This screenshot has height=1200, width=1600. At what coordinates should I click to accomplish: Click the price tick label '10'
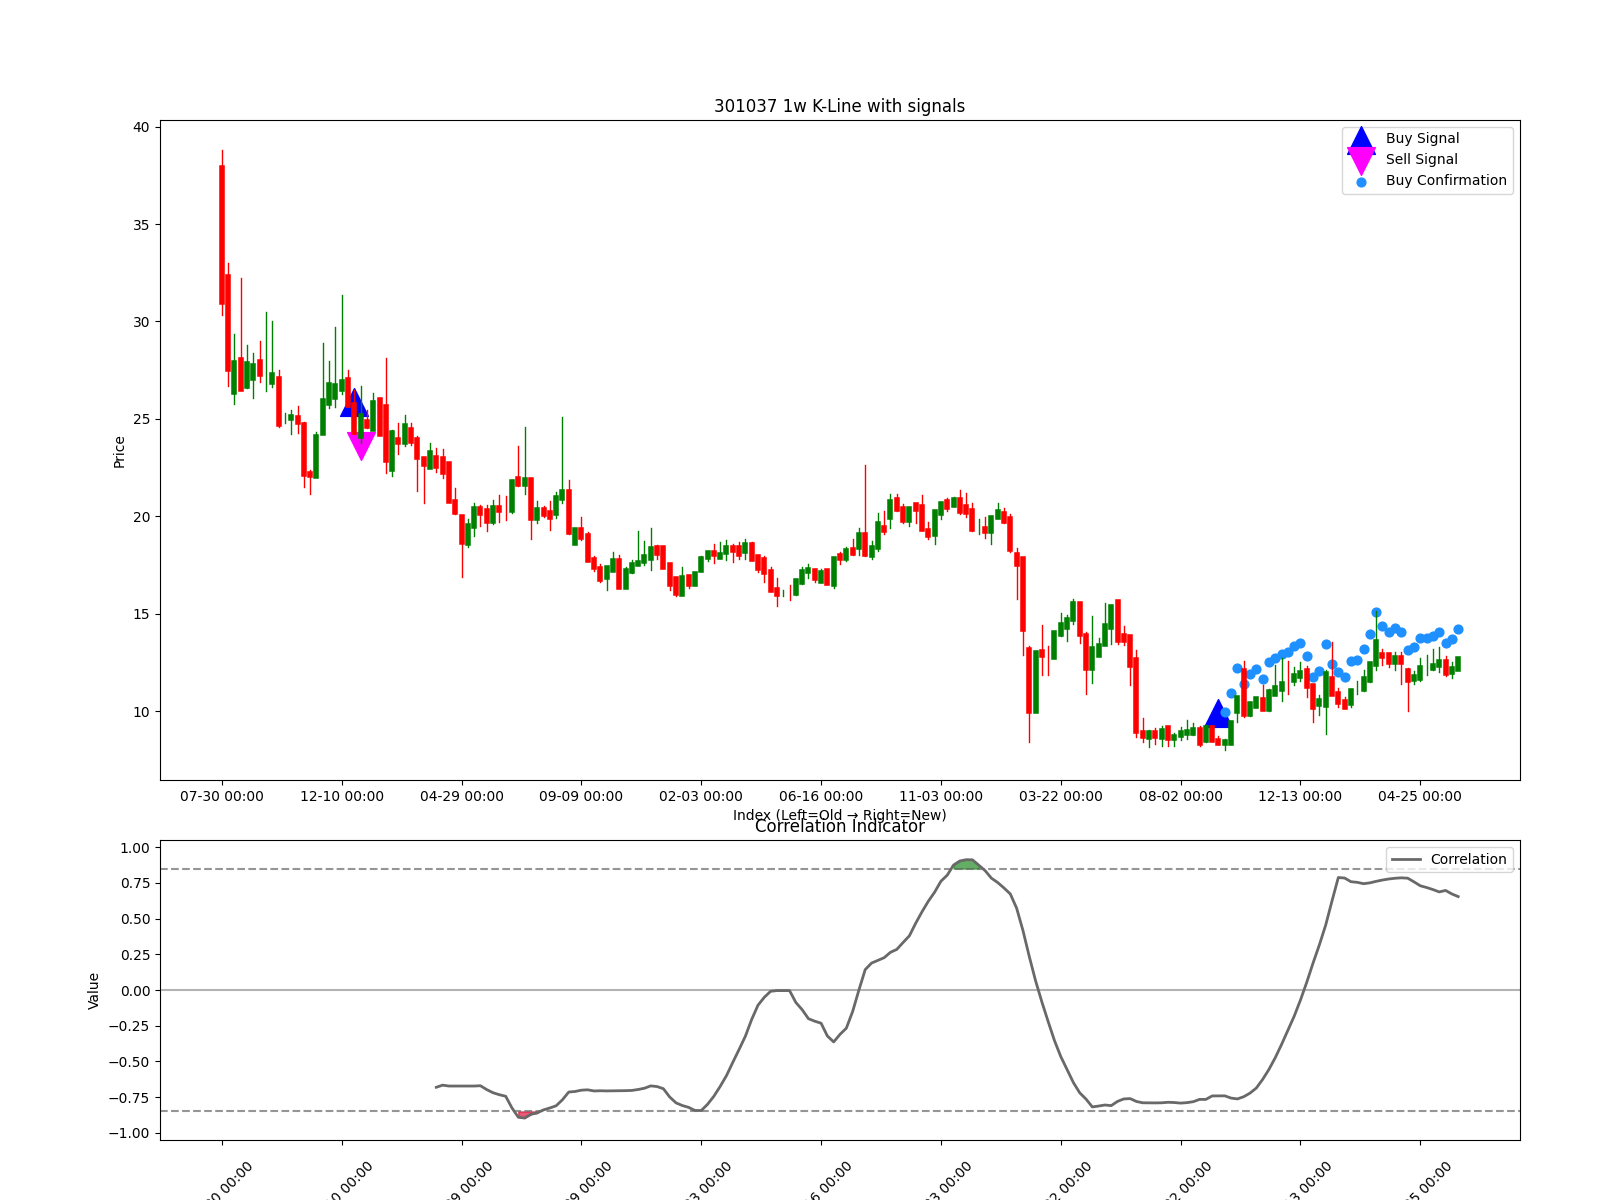point(141,712)
